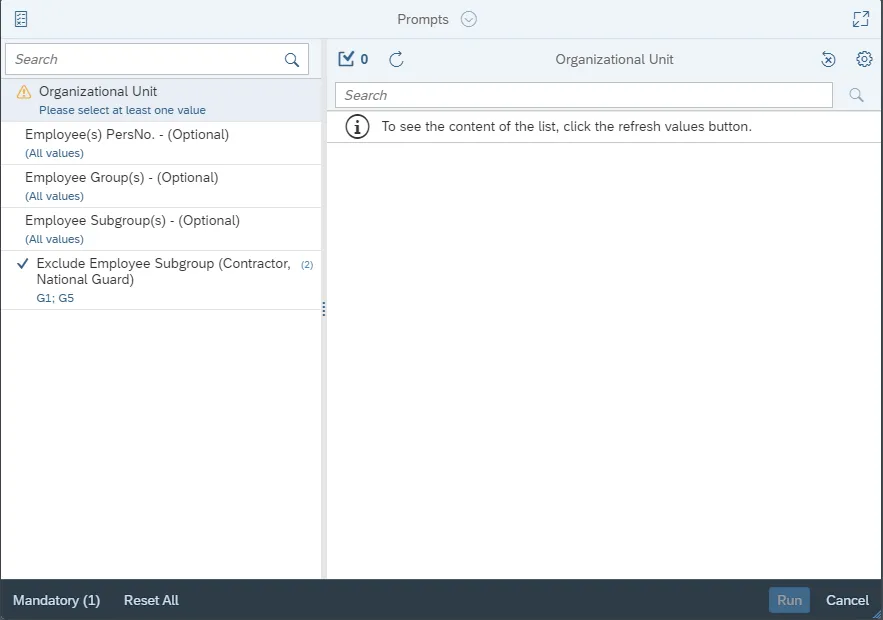Click the magnifier icon in left search box
Viewport: 883px width, 620px height.
click(x=292, y=60)
